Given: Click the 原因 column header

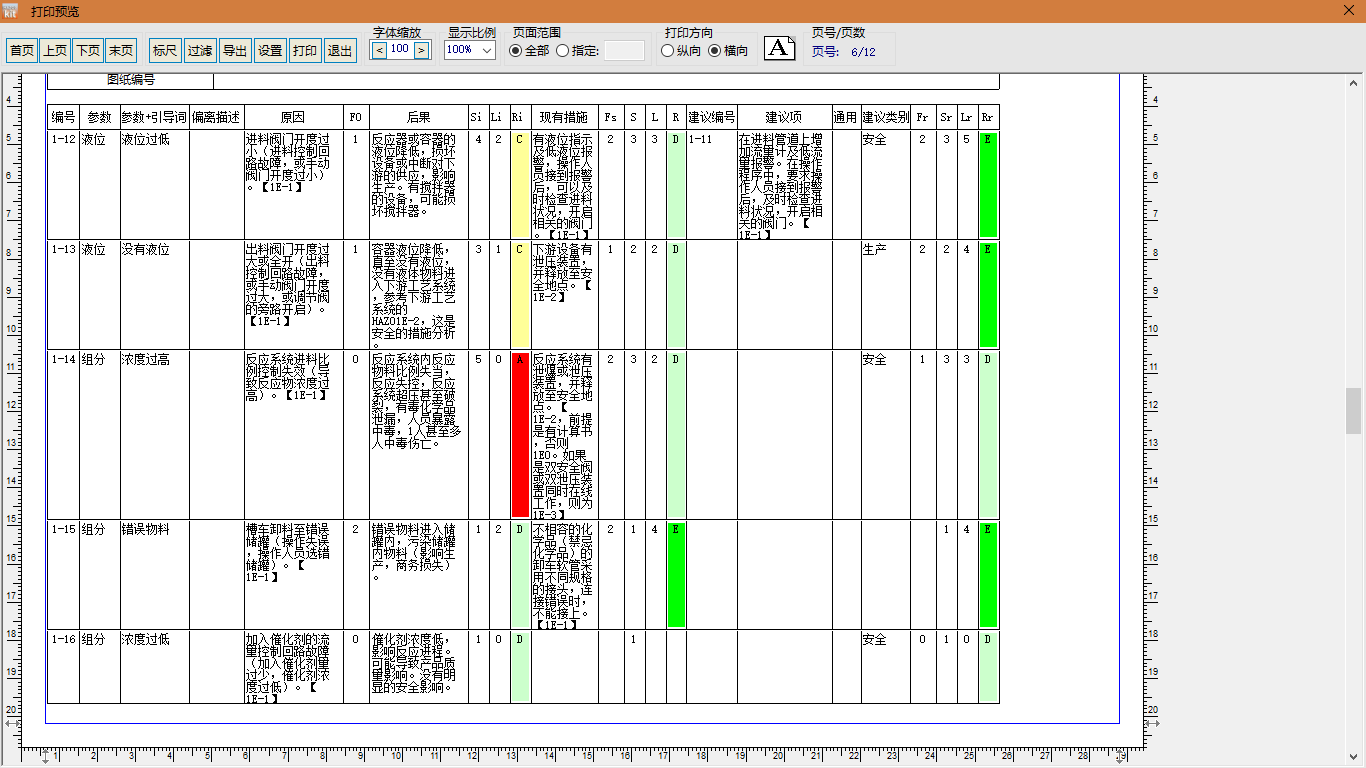Looking at the screenshot, I should (x=293, y=117).
